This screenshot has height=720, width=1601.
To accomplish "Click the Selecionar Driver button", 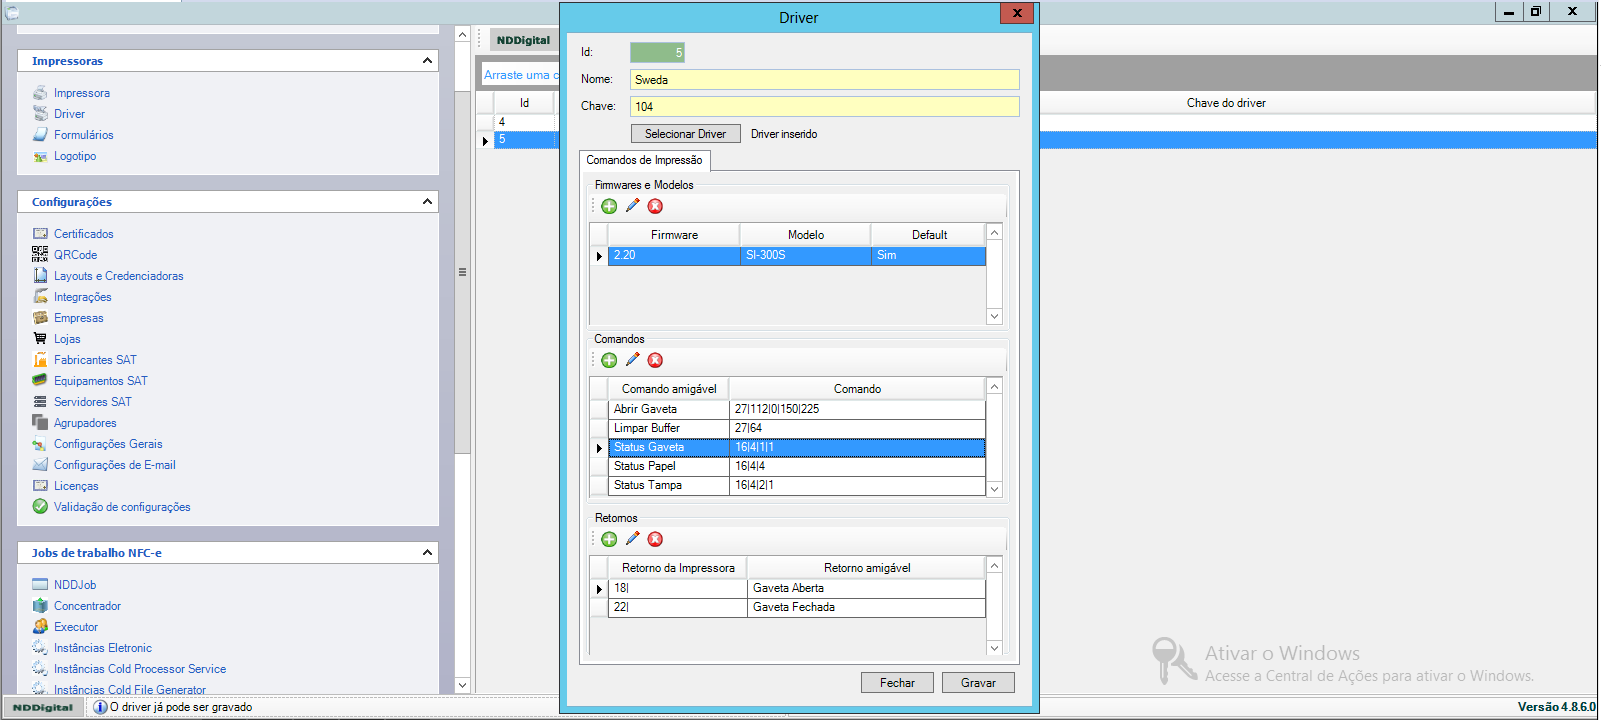I will coord(685,134).
